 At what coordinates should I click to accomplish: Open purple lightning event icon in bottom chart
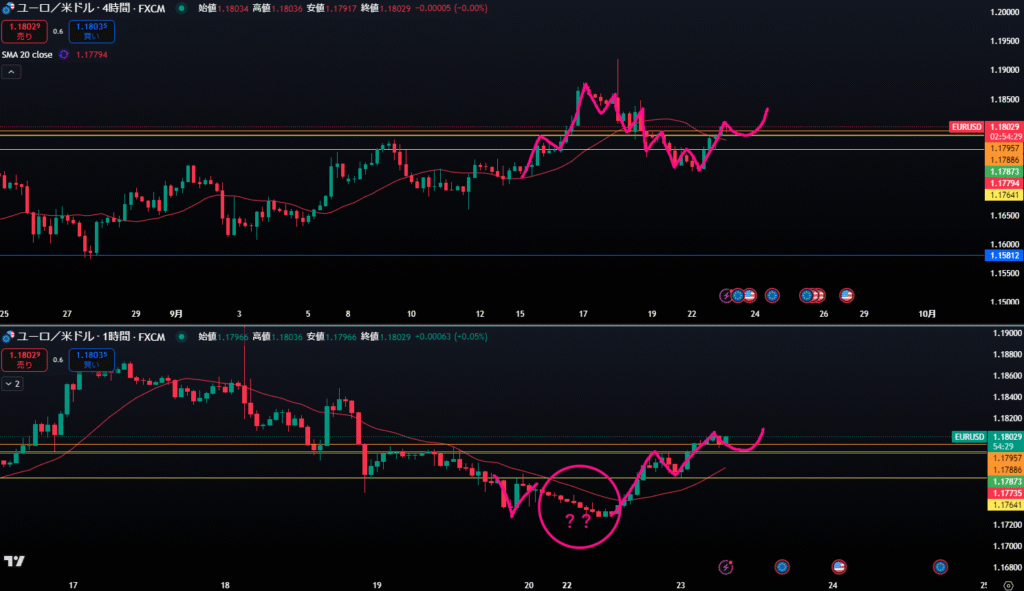[x=726, y=567]
